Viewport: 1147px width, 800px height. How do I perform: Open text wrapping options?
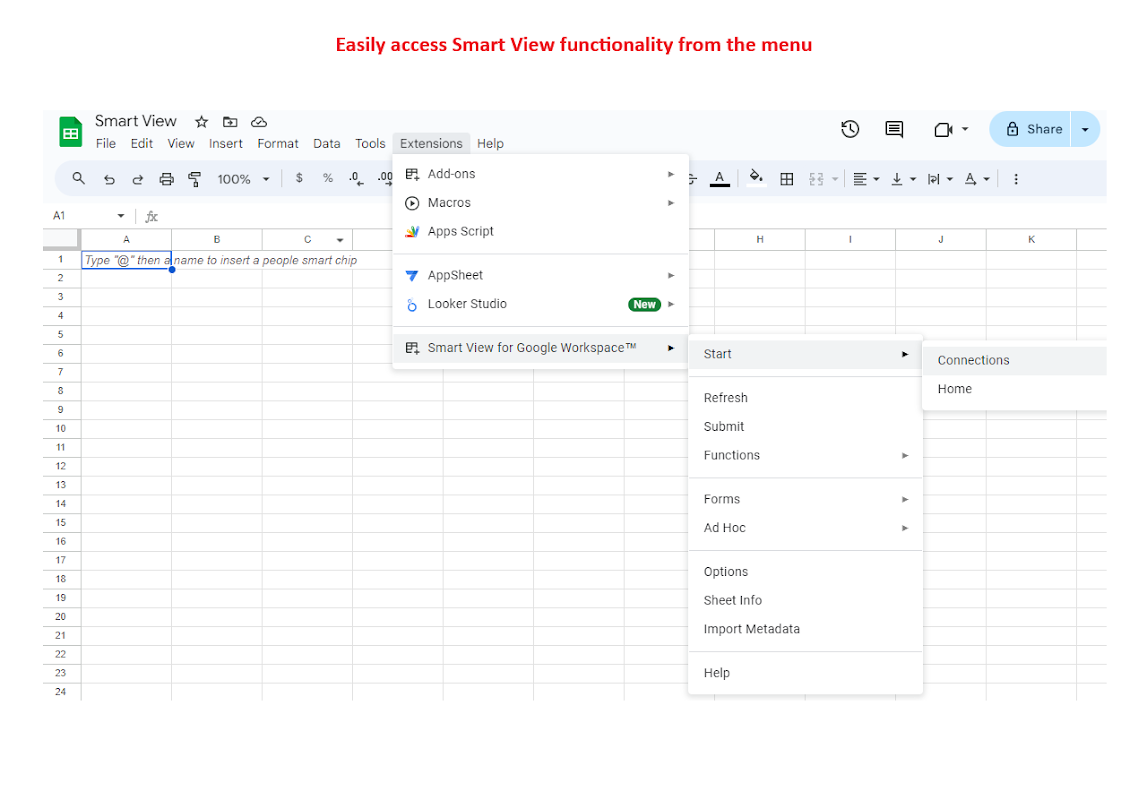940,179
